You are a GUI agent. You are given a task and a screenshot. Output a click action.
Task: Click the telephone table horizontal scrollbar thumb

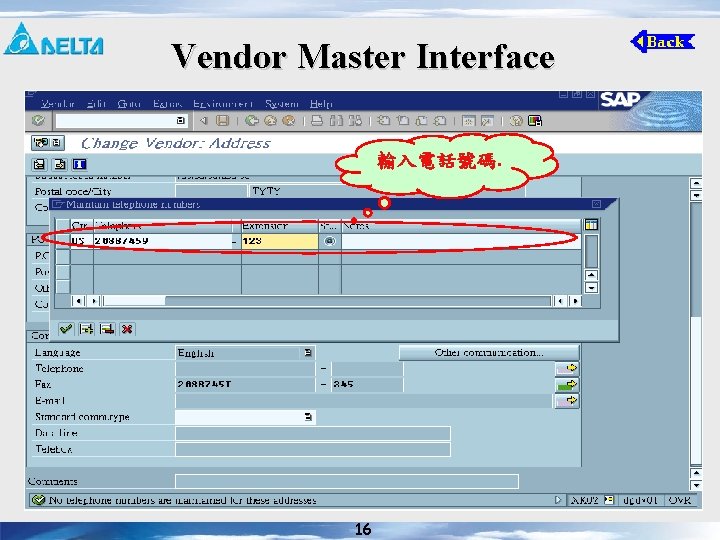click(x=135, y=301)
